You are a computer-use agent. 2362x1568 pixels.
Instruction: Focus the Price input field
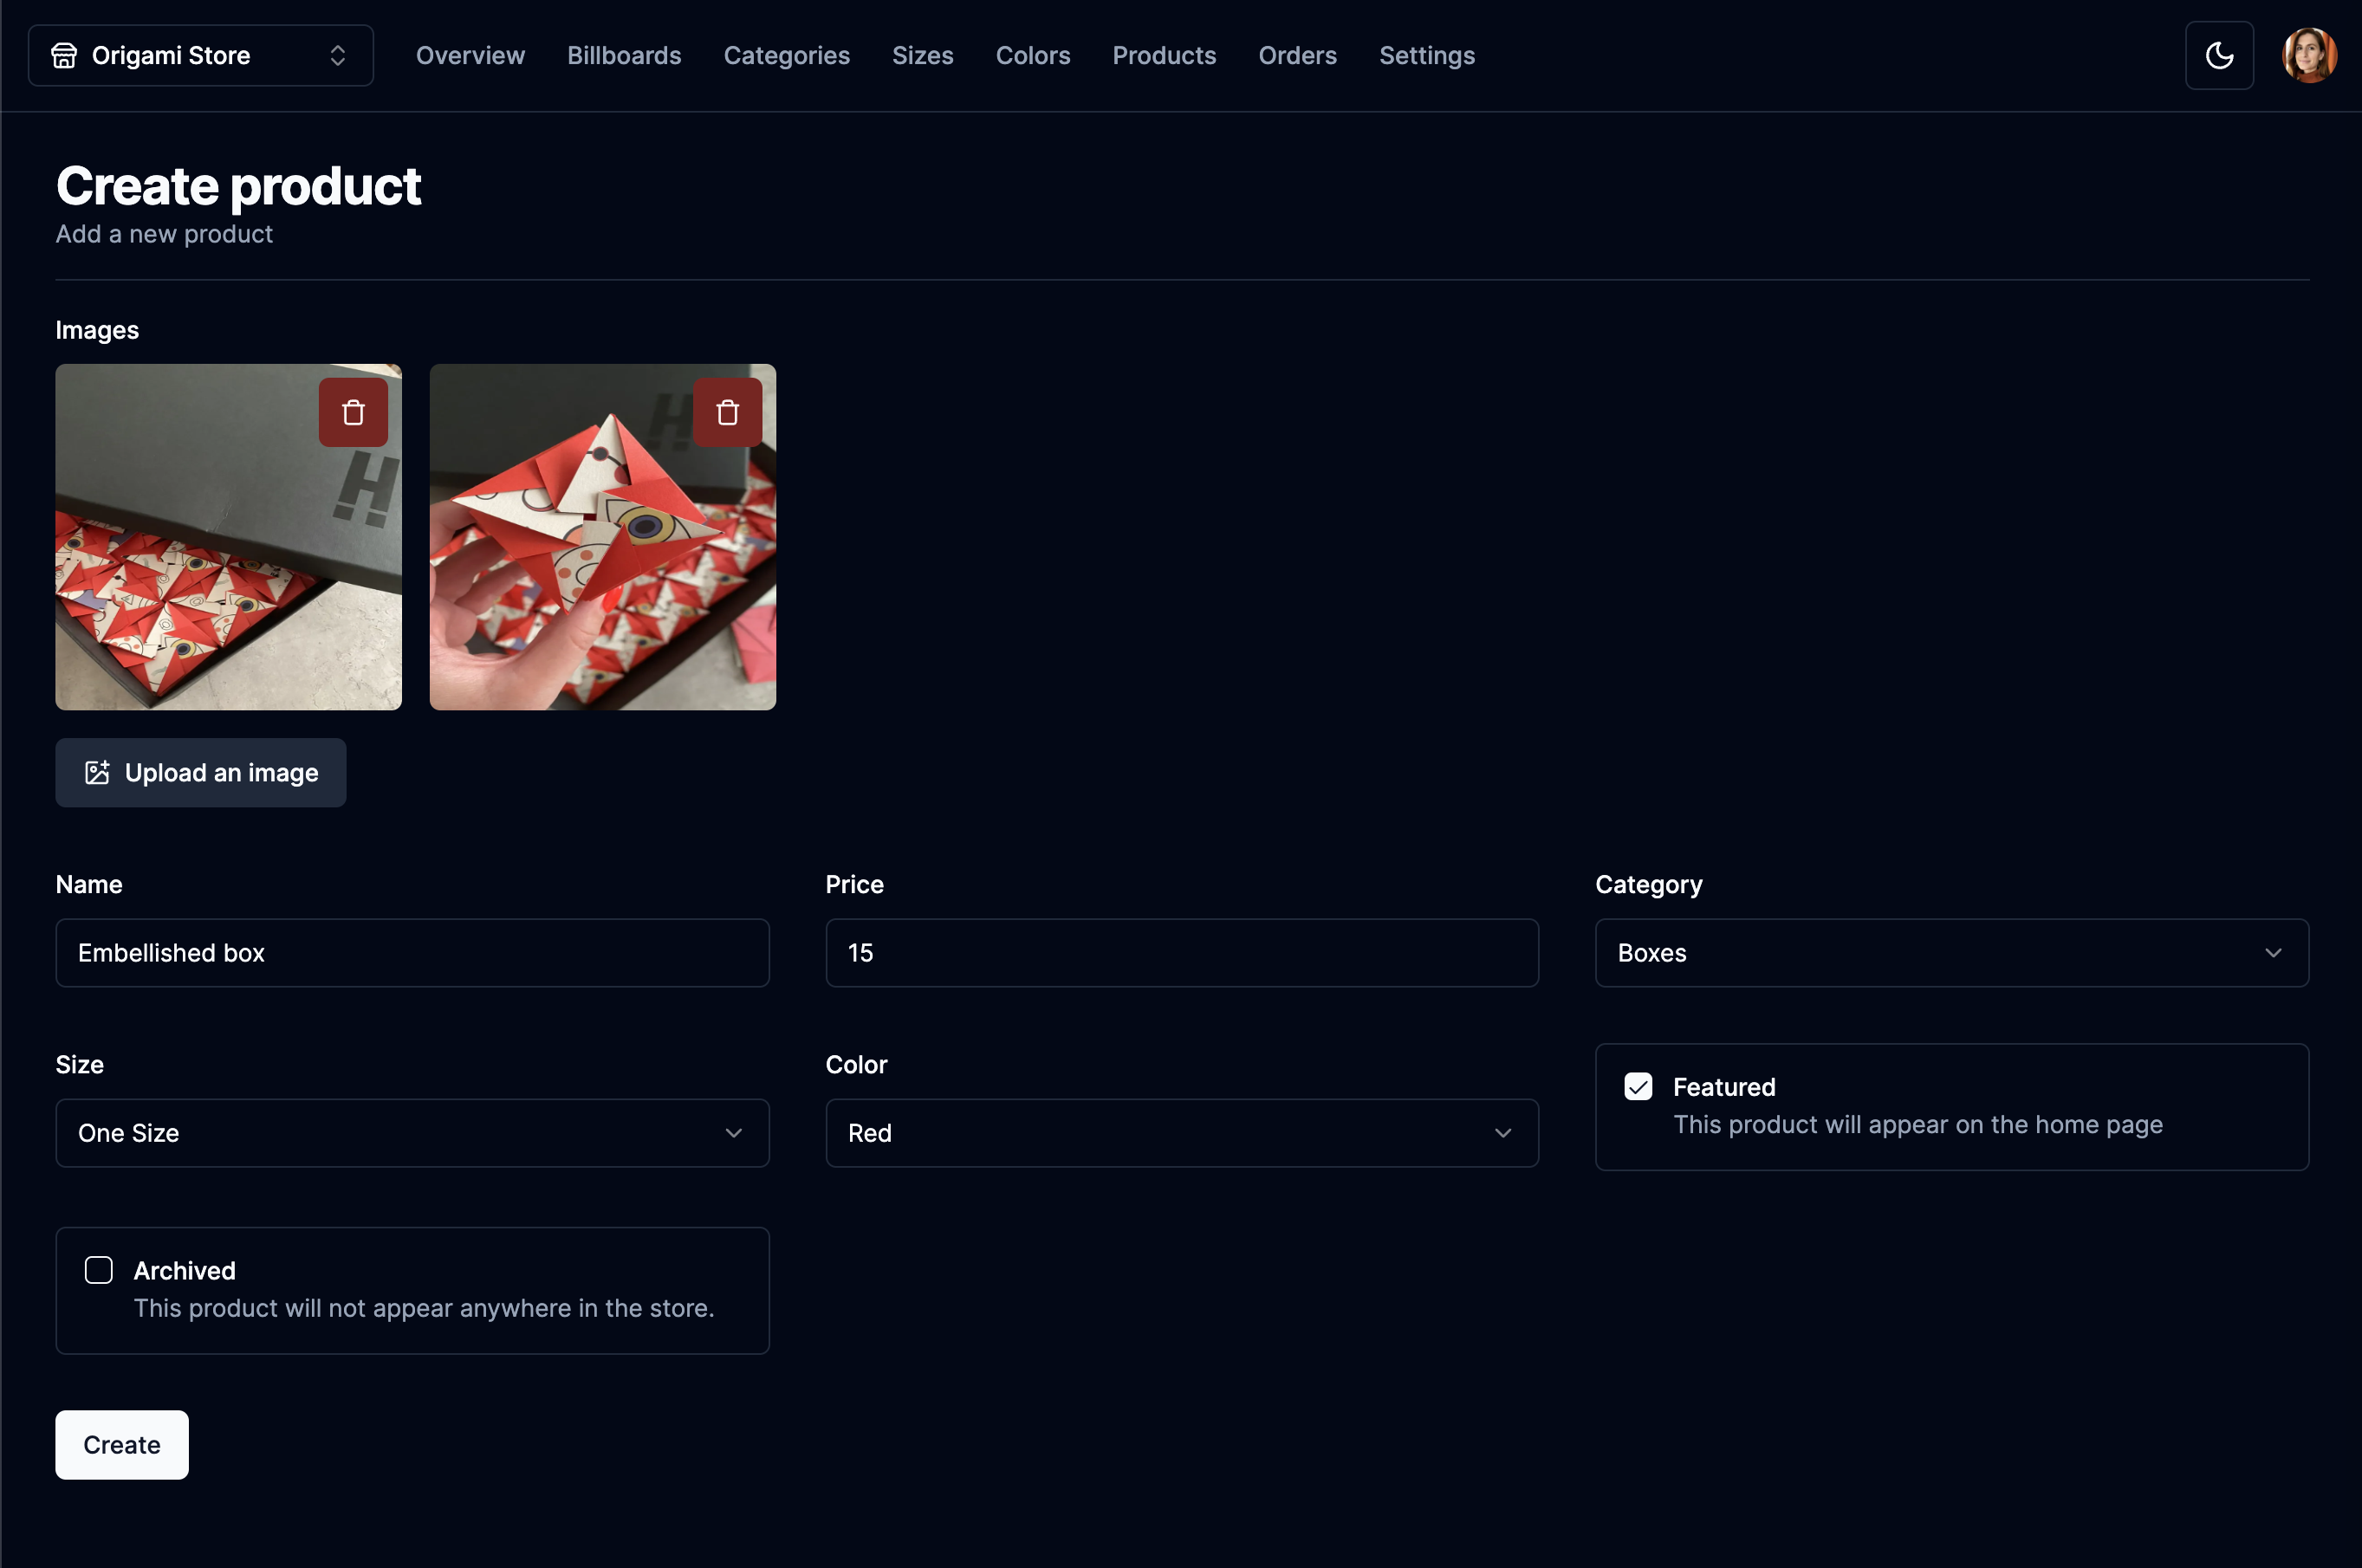(1181, 952)
